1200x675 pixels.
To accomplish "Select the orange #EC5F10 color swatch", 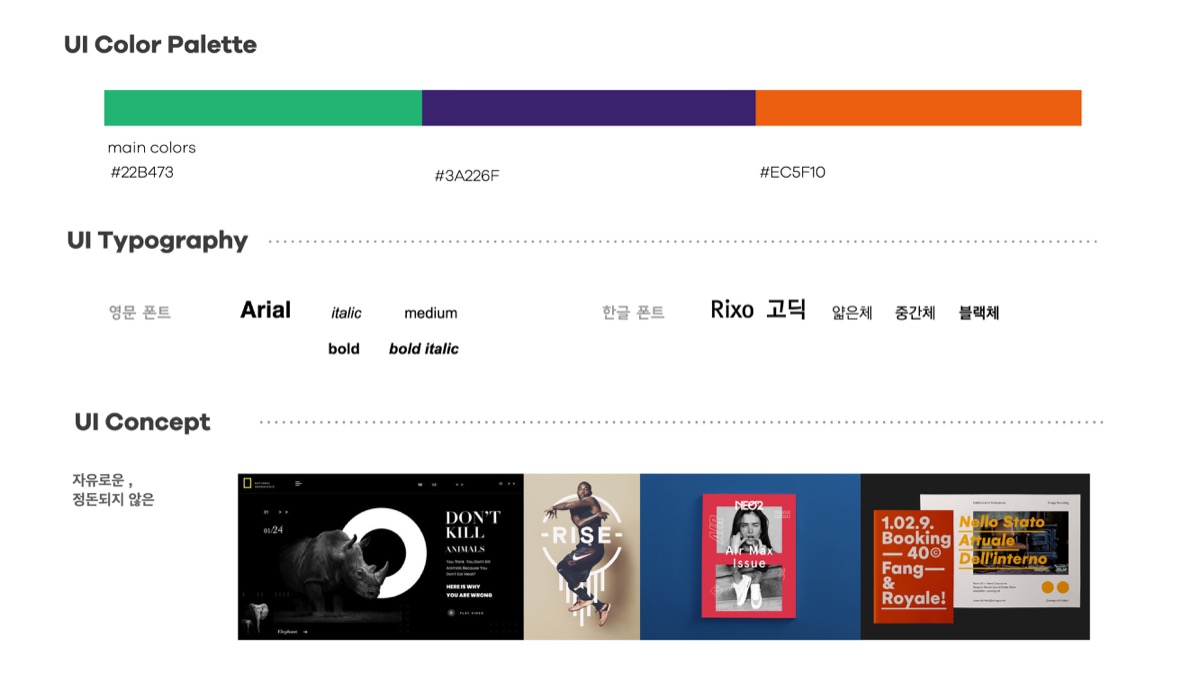I will pos(917,107).
